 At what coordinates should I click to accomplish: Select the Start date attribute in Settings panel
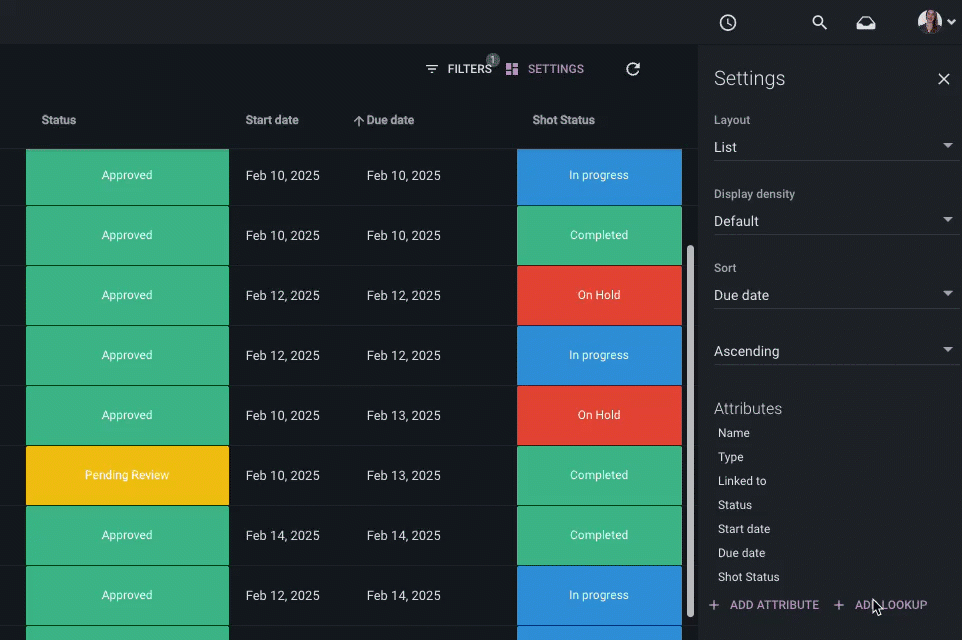(744, 529)
